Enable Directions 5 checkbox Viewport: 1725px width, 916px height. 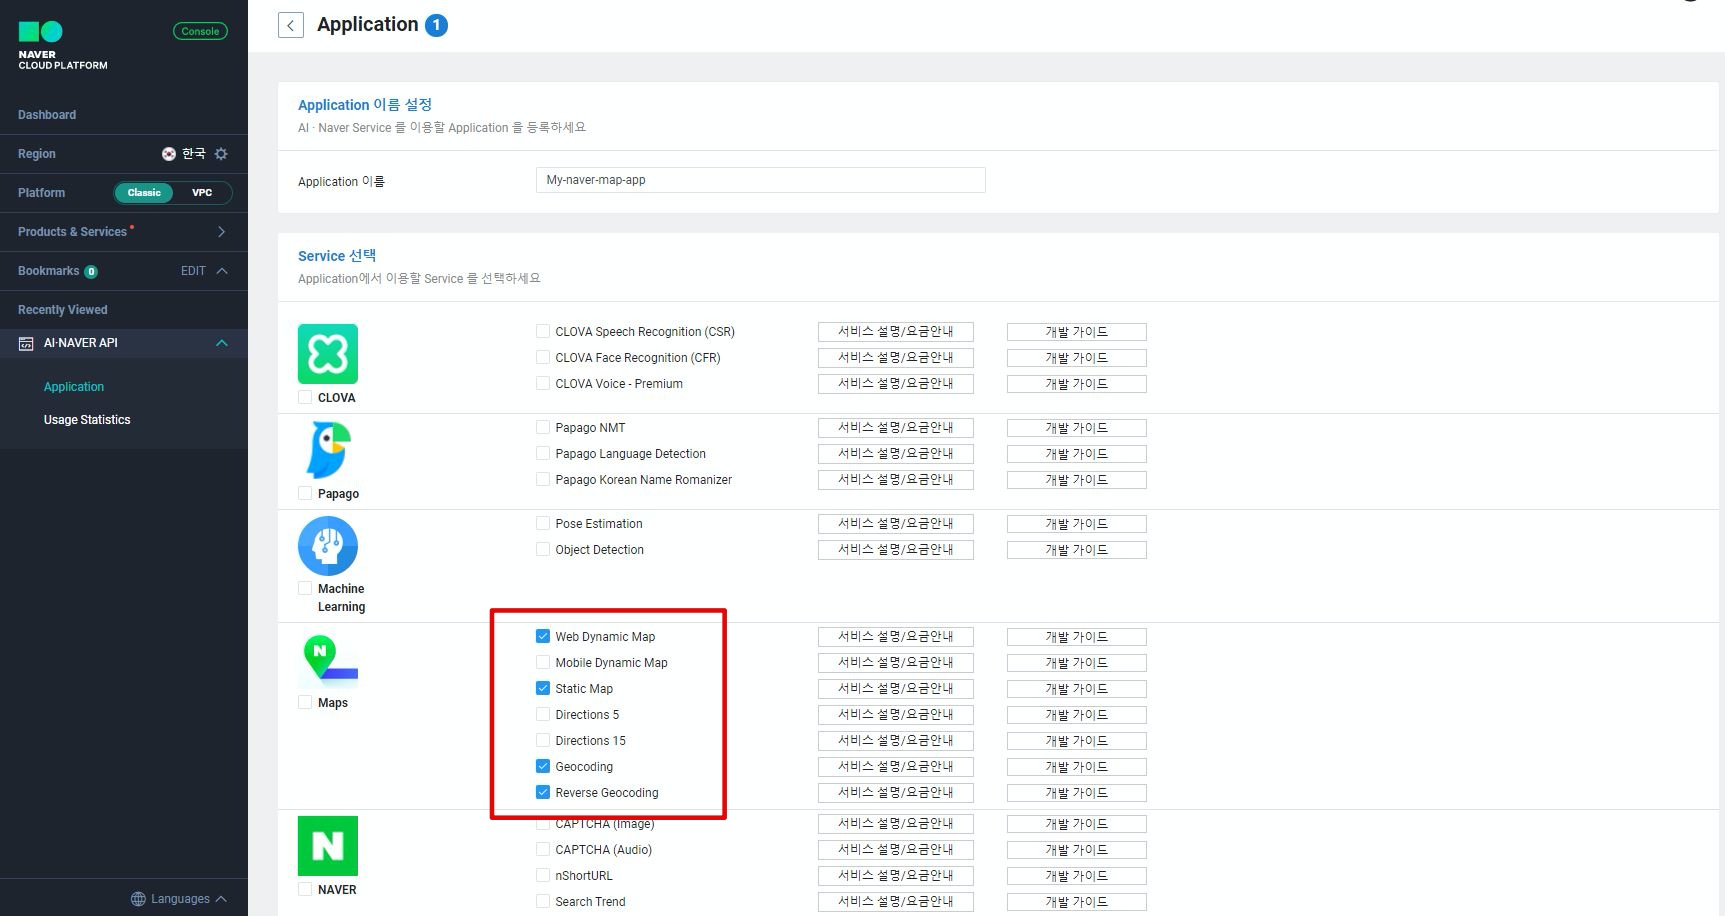(x=543, y=714)
